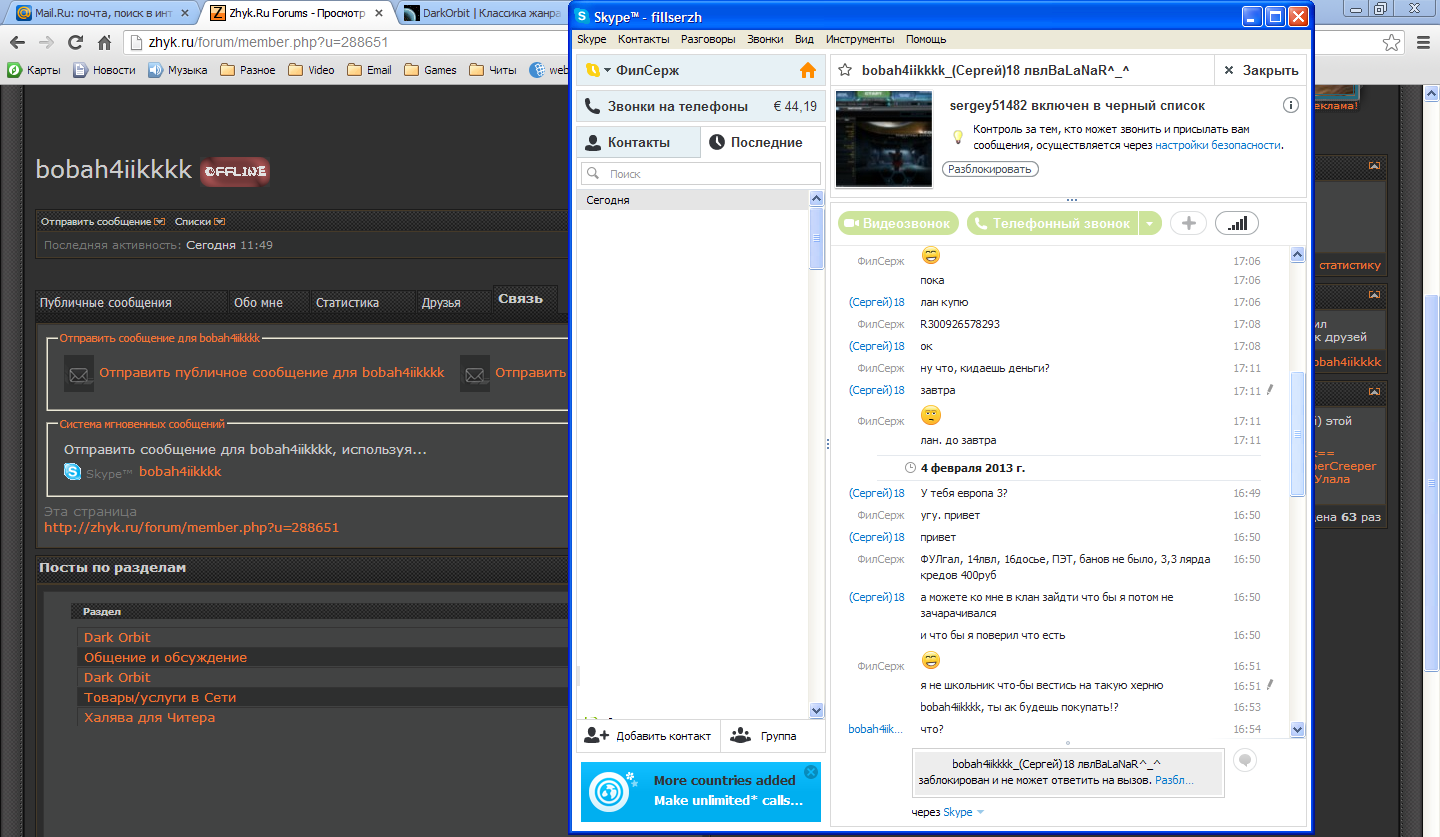
Task: Click Chrome's back arrow button
Action: [18, 43]
